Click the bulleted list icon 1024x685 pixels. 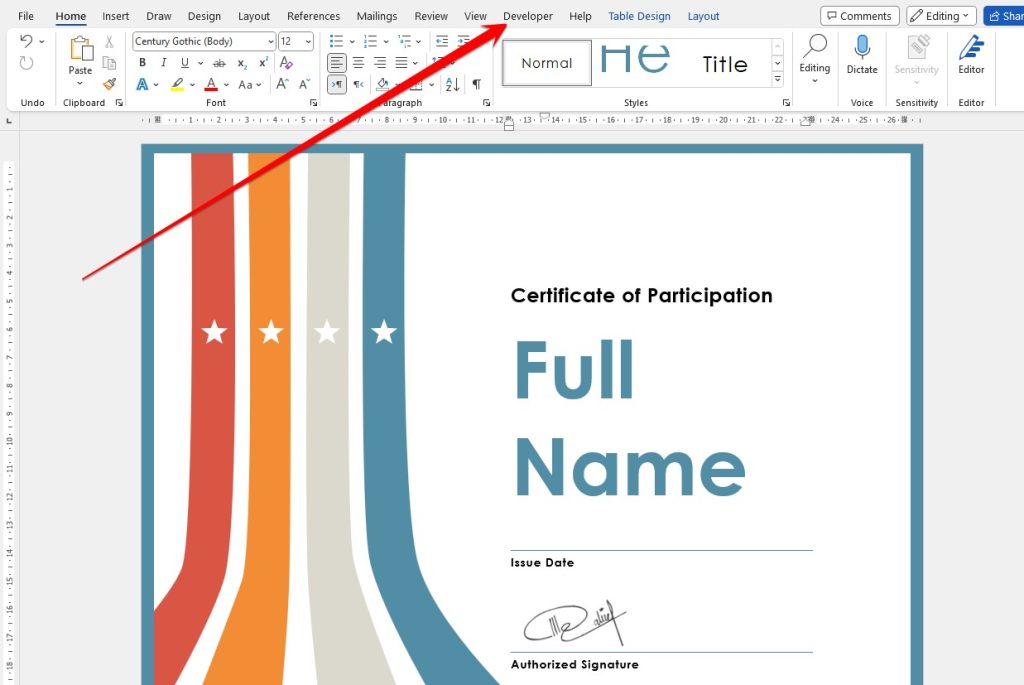(x=336, y=42)
